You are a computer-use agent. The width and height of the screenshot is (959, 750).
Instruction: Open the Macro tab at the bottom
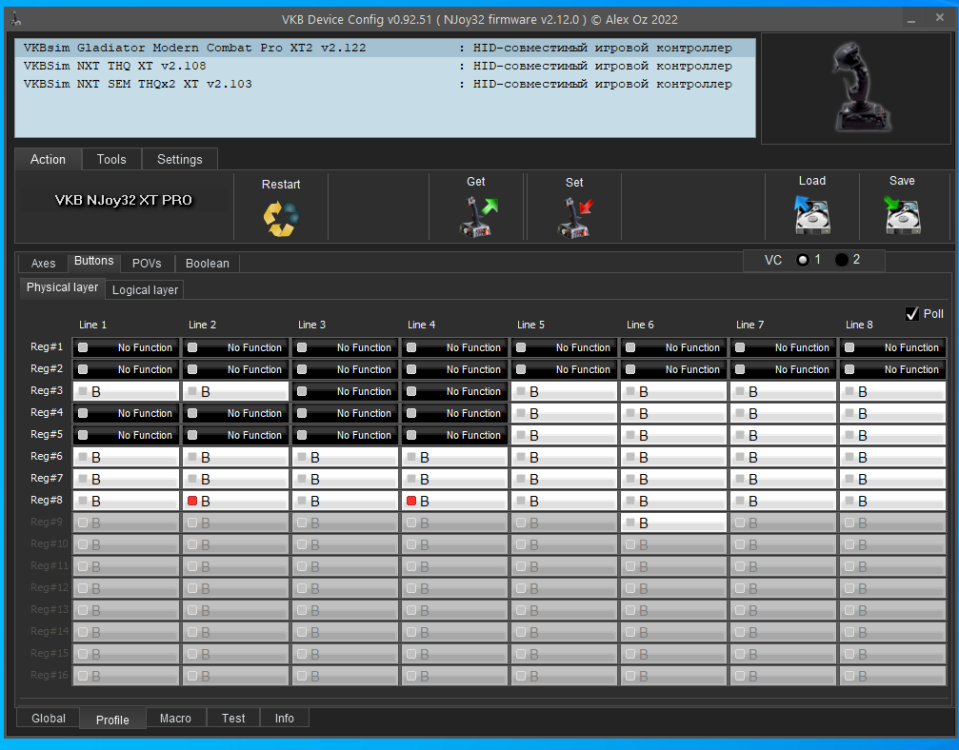pos(175,718)
